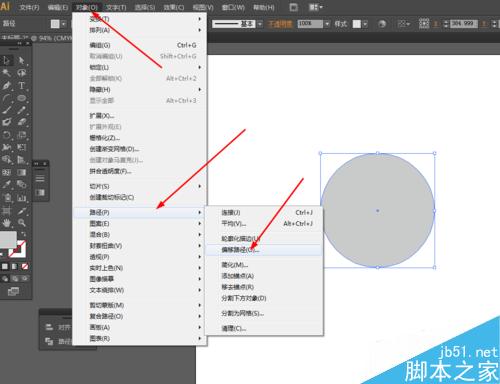Select the Lasso tool

click(21, 73)
